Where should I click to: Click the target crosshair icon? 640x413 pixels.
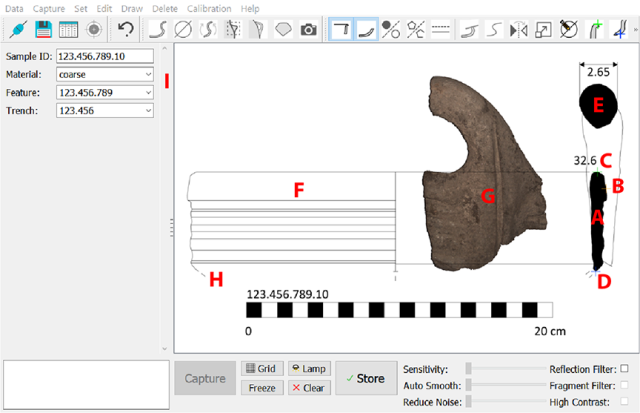[93, 30]
